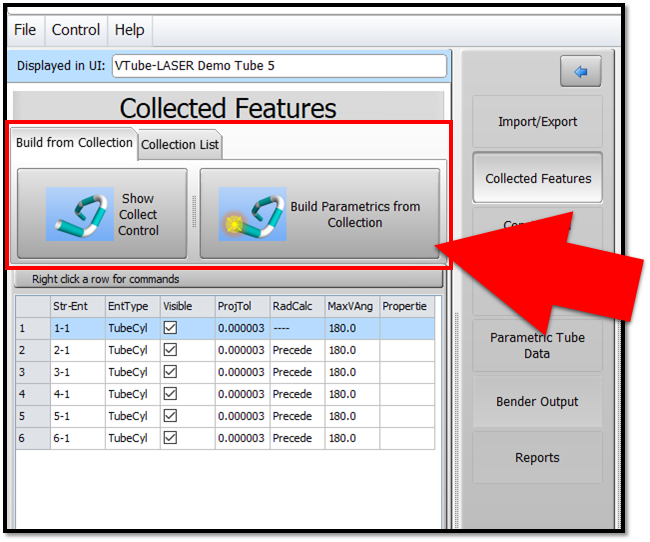Viewport: 650px width, 542px height.
Task: Open the Control menu
Action: (x=76, y=30)
